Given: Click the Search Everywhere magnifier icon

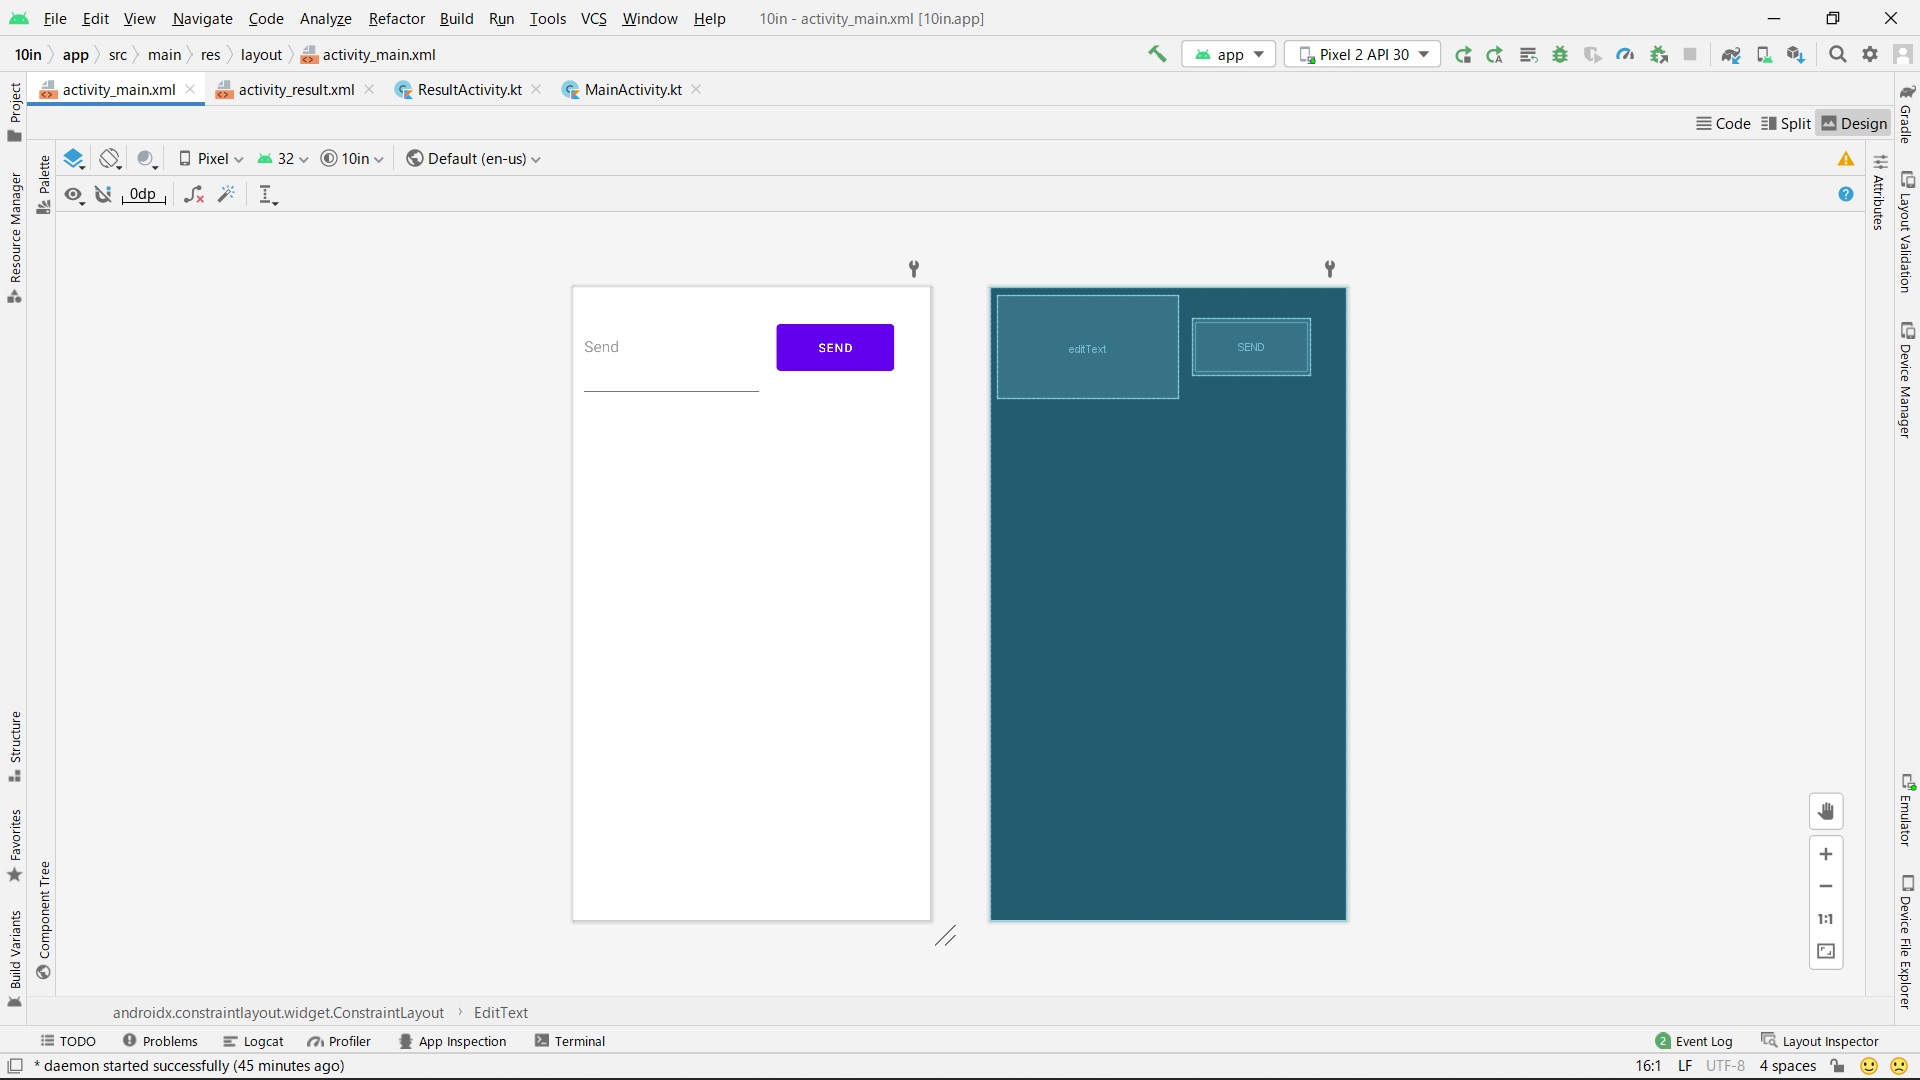Looking at the screenshot, I should pos(1837,55).
